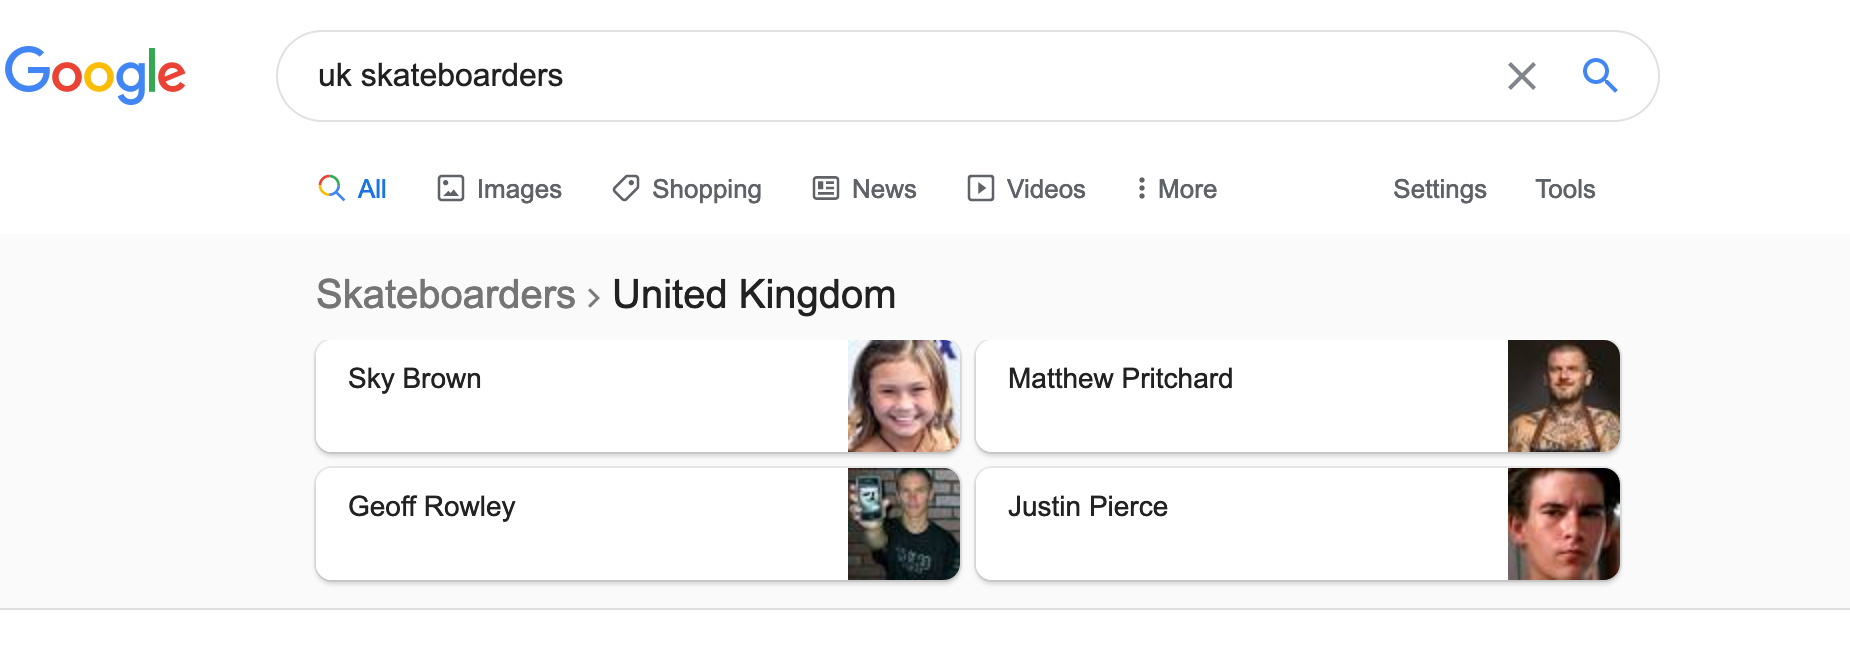Click the Images tab picture icon
The height and width of the screenshot is (666, 1850).
[451, 188]
